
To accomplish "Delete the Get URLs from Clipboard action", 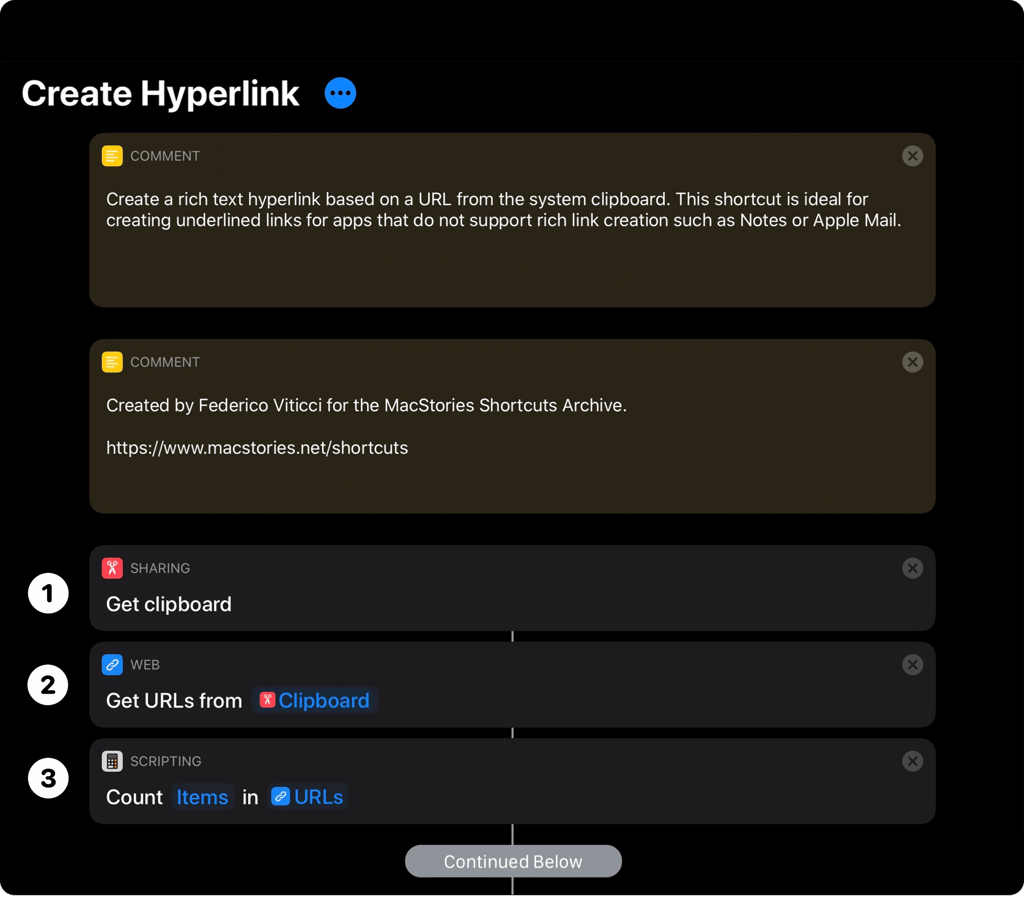I will coord(912,665).
